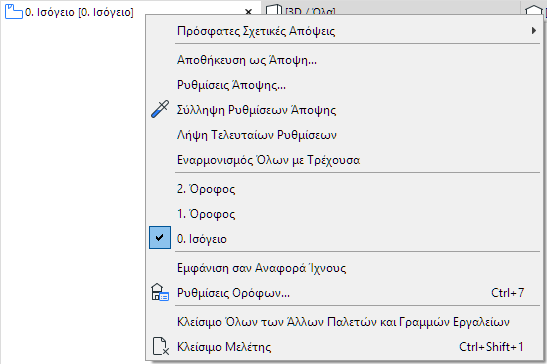
Task: Choose Εναρμονισμός Όλων με Τρέχουσα
Action: pos(344,160)
